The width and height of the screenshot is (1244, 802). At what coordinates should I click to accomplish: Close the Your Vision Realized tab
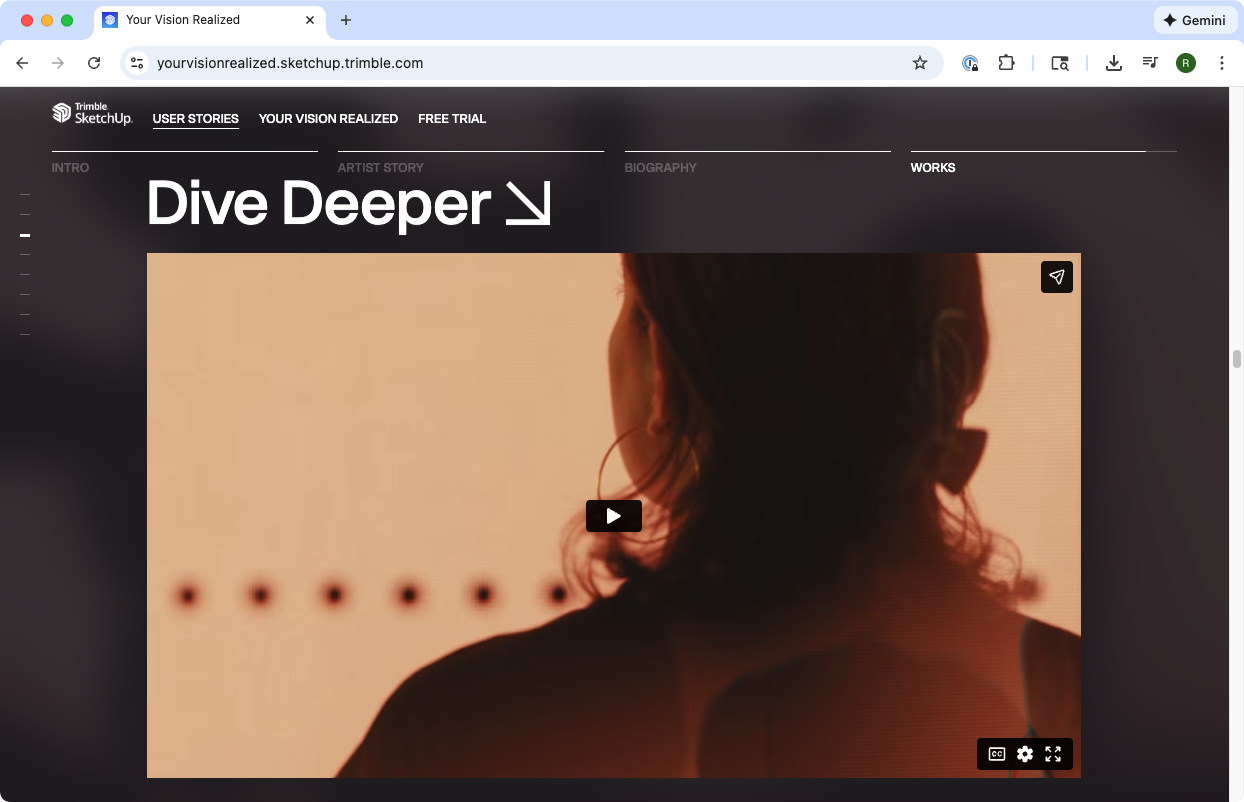click(x=310, y=20)
